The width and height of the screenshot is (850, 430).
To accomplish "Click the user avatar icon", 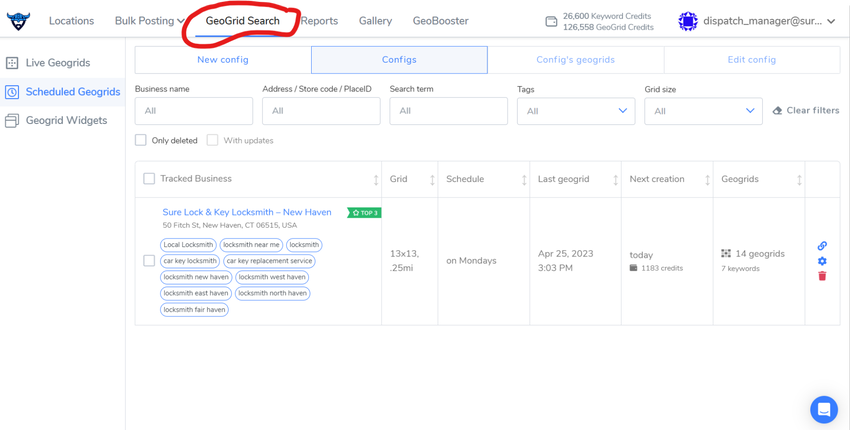I will click(x=687, y=21).
